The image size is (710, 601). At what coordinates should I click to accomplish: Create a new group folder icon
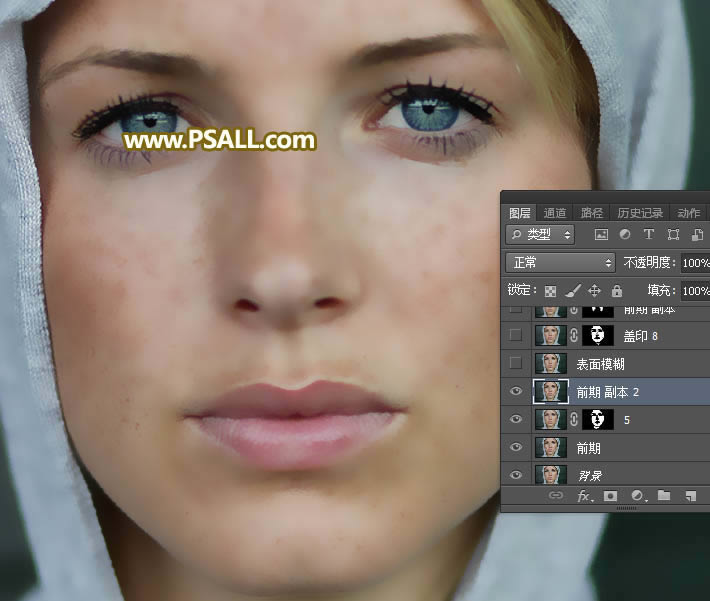(664, 496)
